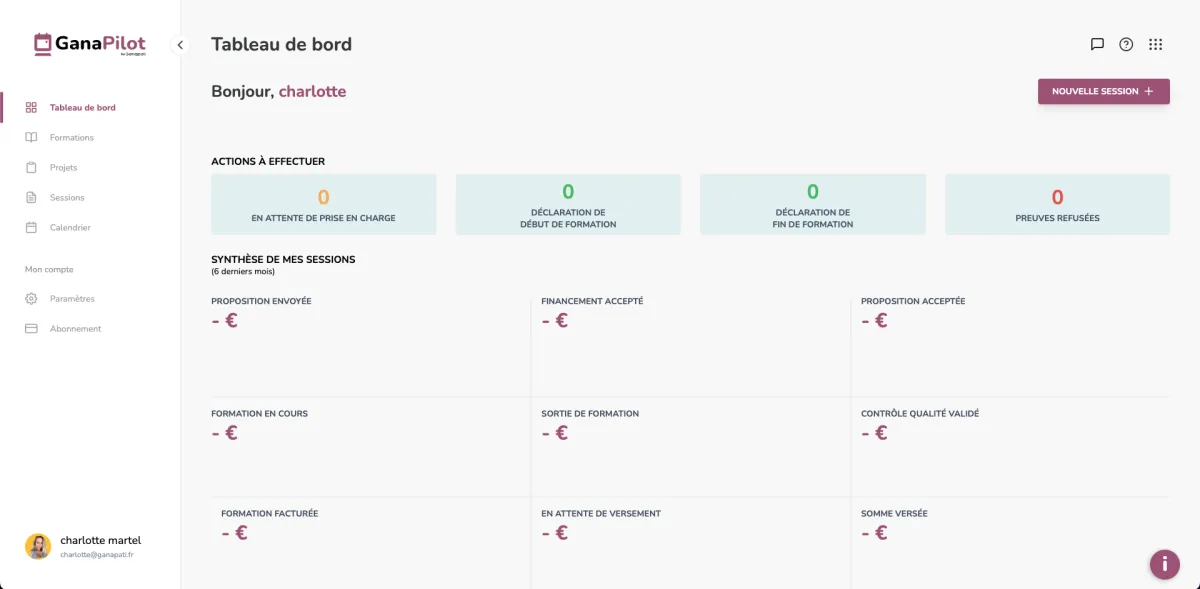Click the Abonnement card icon
This screenshot has height=589, width=1200.
click(x=31, y=329)
